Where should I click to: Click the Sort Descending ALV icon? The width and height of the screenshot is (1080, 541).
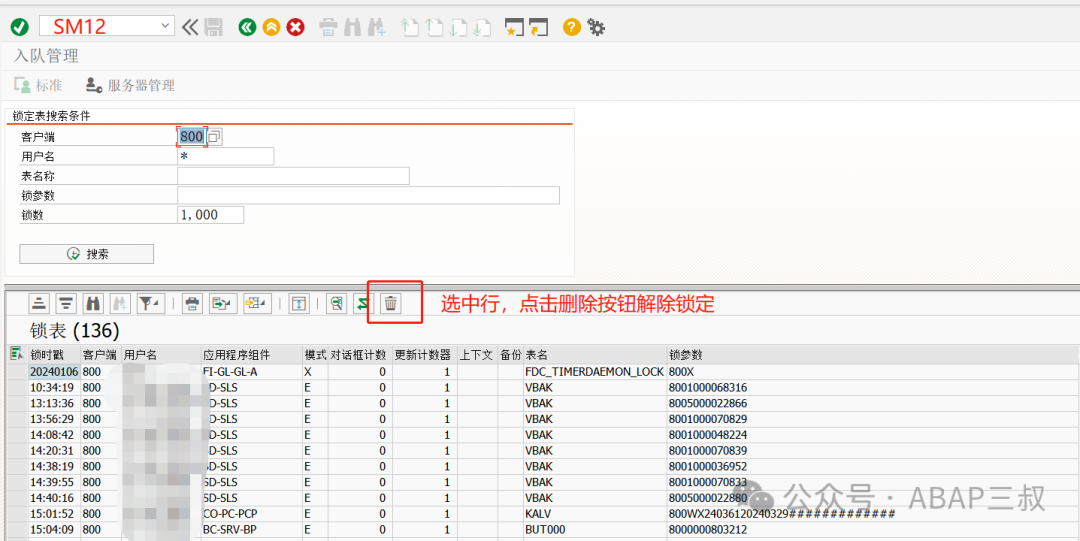point(65,303)
